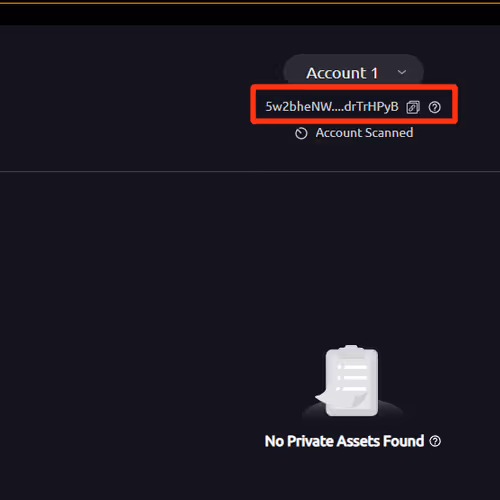The height and width of the screenshot is (500, 500).
Task: Open help icon next to No Private Assets Found
Action: [x=435, y=441]
